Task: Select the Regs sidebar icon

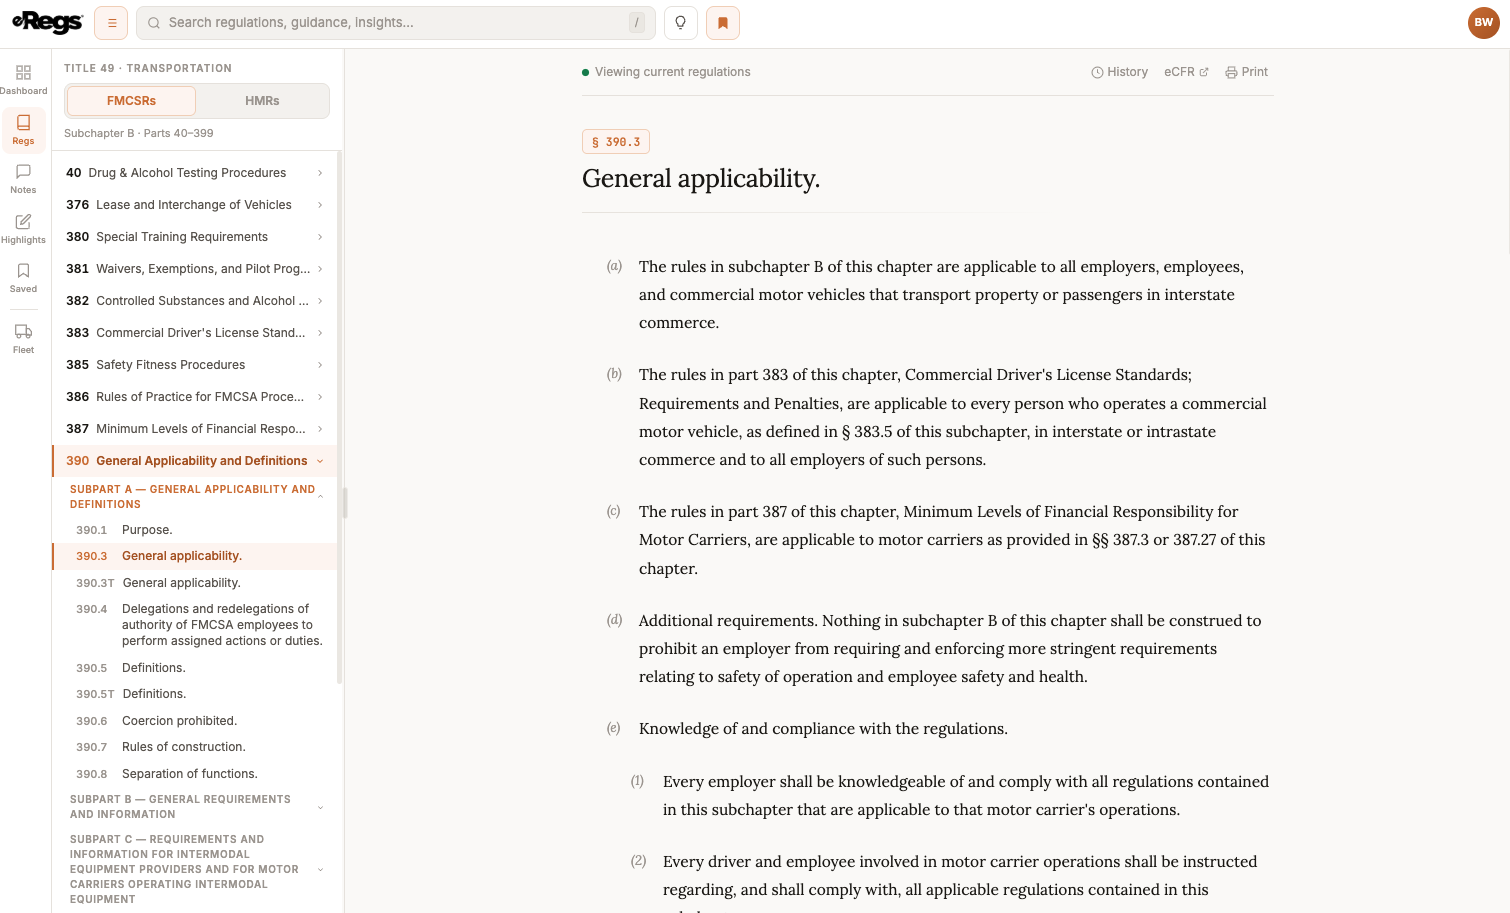Action: (x=23, y=130)
